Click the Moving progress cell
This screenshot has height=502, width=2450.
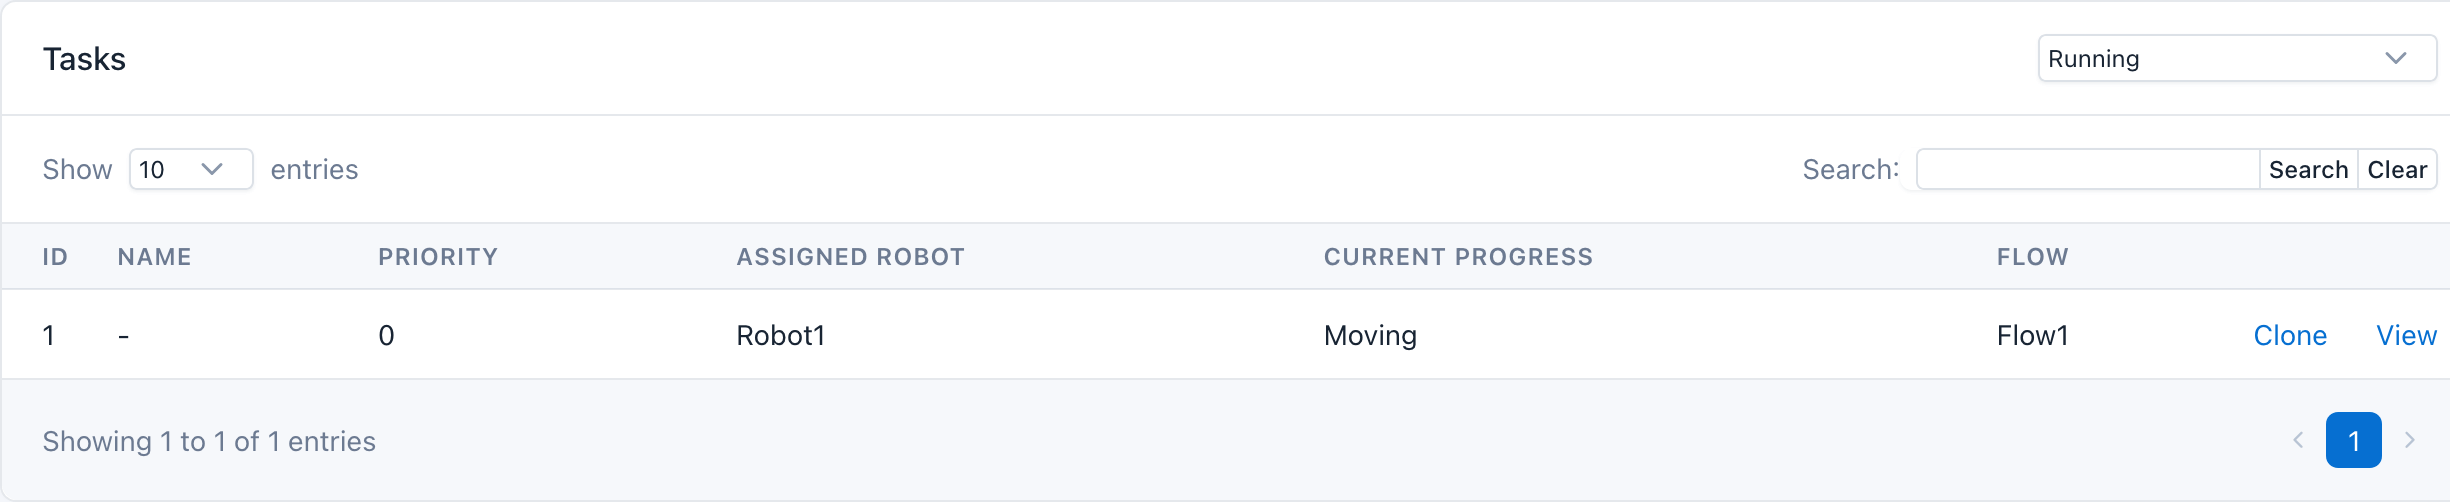[1370, 335]
